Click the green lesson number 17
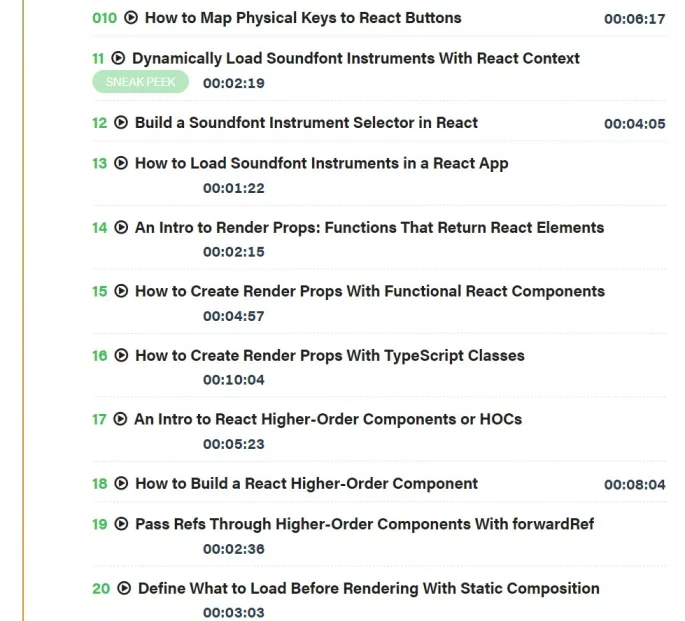Viewport: 685px width, 621px height. [99, 419]
